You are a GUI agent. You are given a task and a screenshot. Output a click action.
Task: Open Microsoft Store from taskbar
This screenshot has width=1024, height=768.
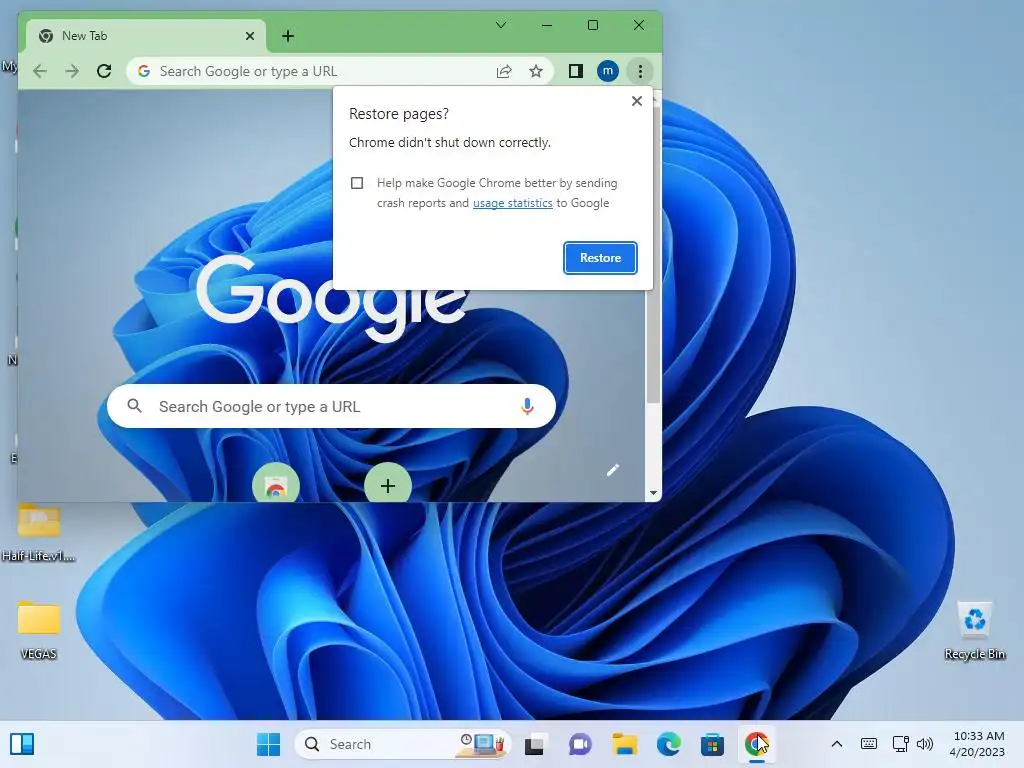click(712, 744)
